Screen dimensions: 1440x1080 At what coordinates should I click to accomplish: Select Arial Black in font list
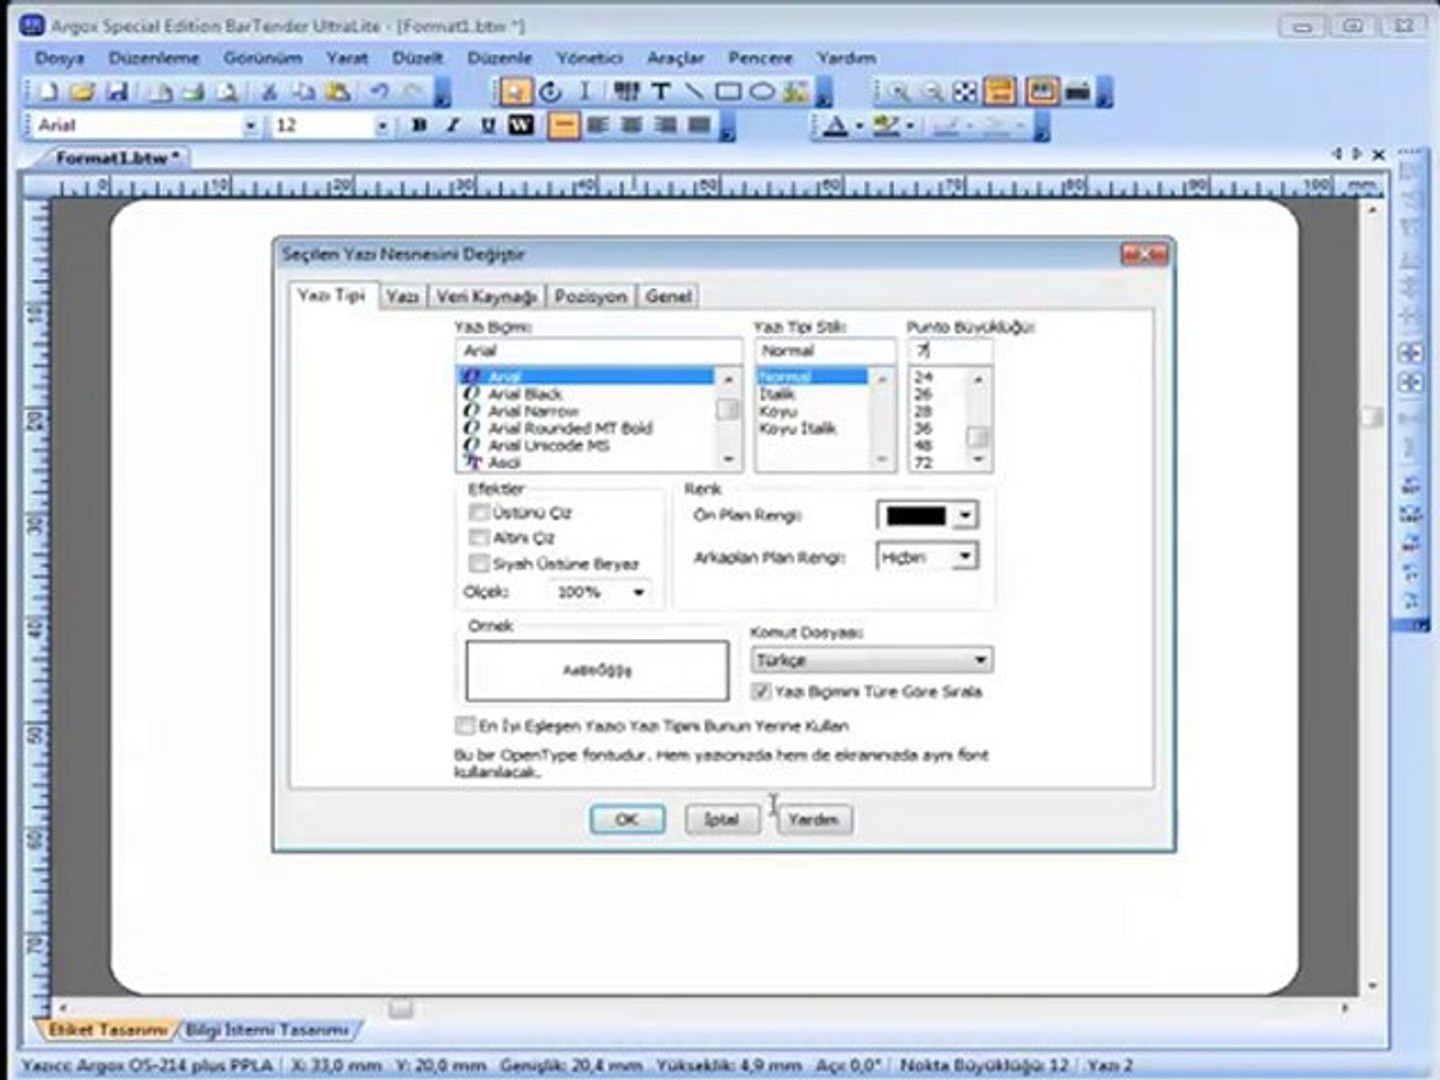525,394
